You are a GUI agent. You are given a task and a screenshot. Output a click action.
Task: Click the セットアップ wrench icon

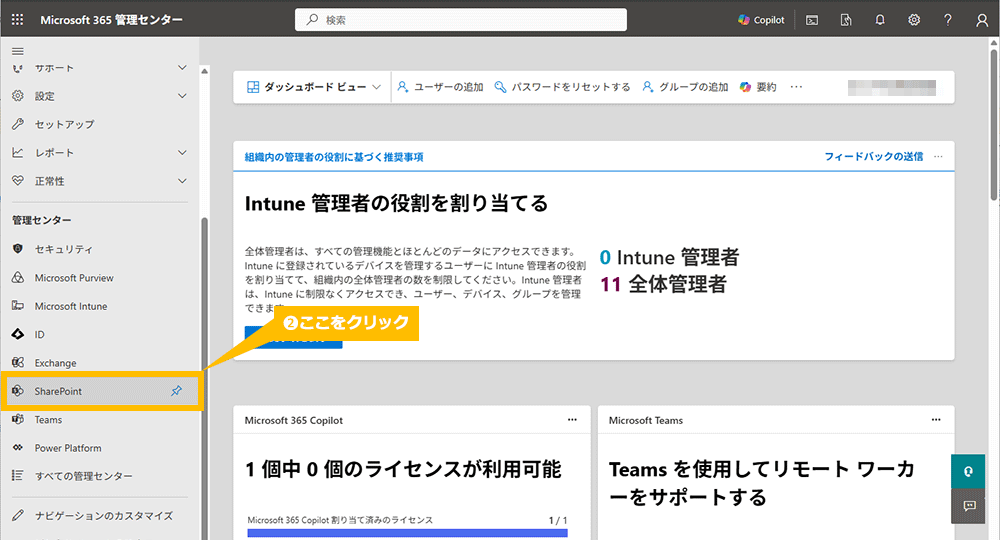pos(18,124)
